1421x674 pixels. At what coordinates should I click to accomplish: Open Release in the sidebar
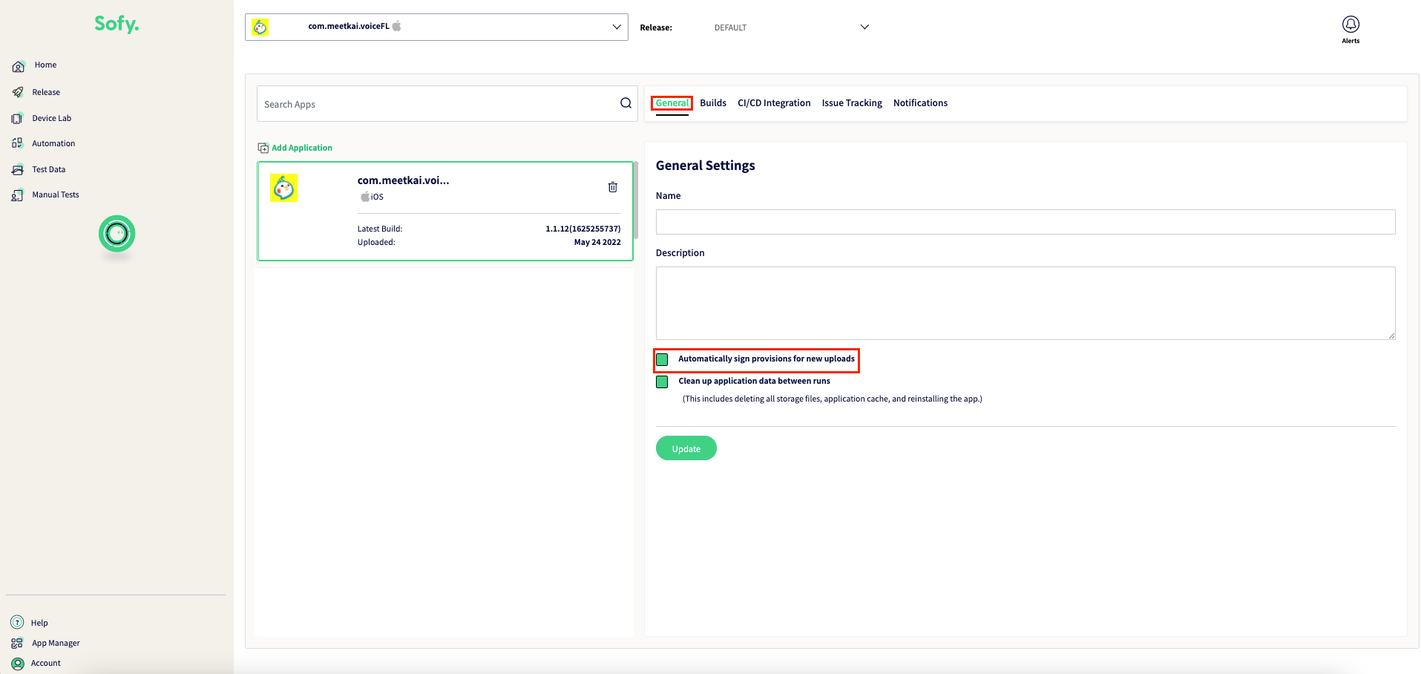pyautogui.click(x=46, y=92)
